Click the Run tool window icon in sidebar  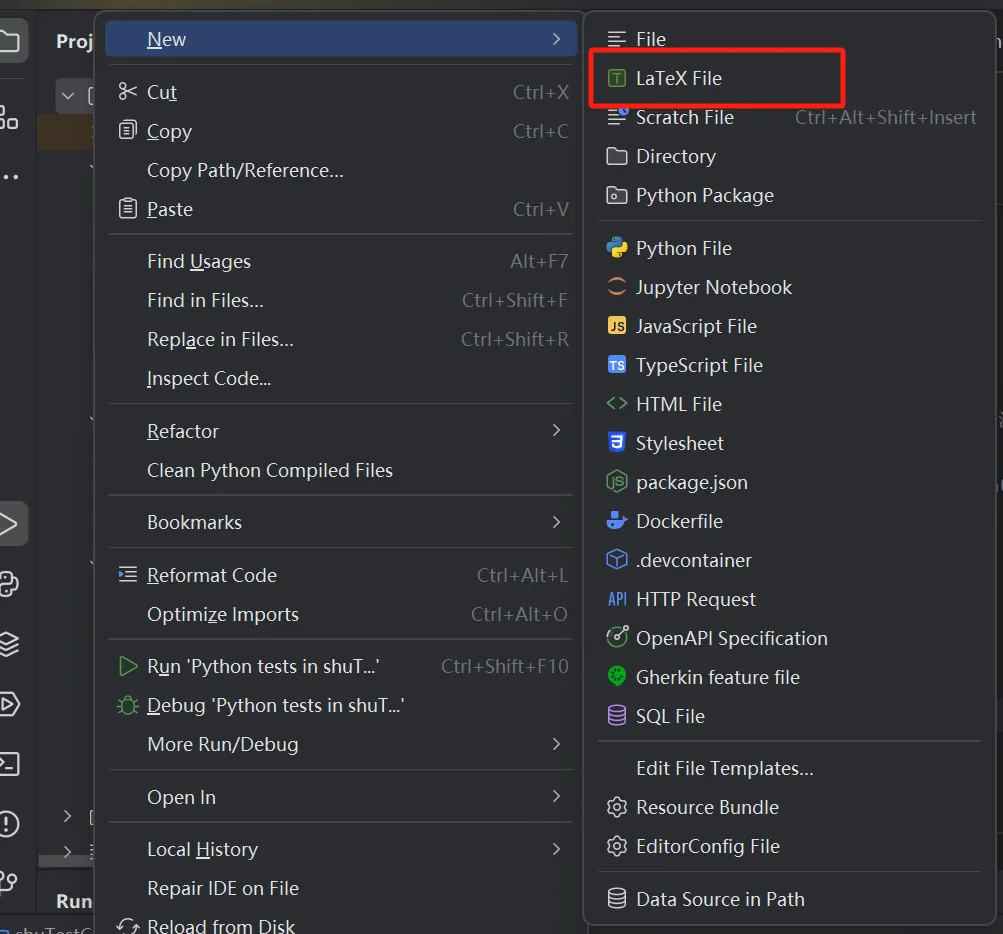10,523
